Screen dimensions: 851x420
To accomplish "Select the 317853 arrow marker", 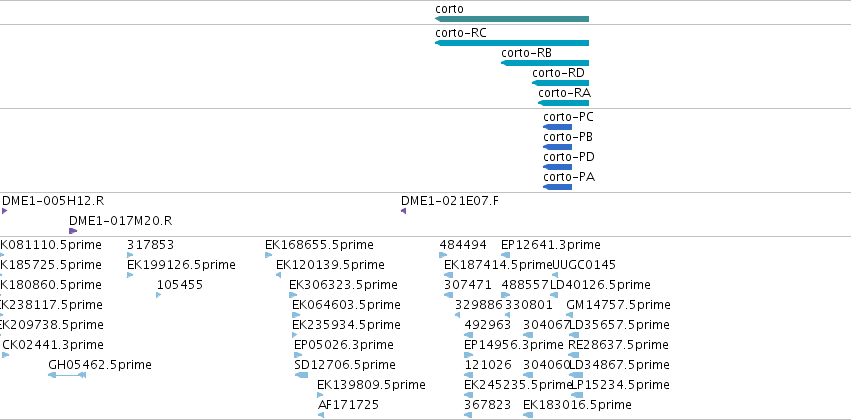I will 130,255.
